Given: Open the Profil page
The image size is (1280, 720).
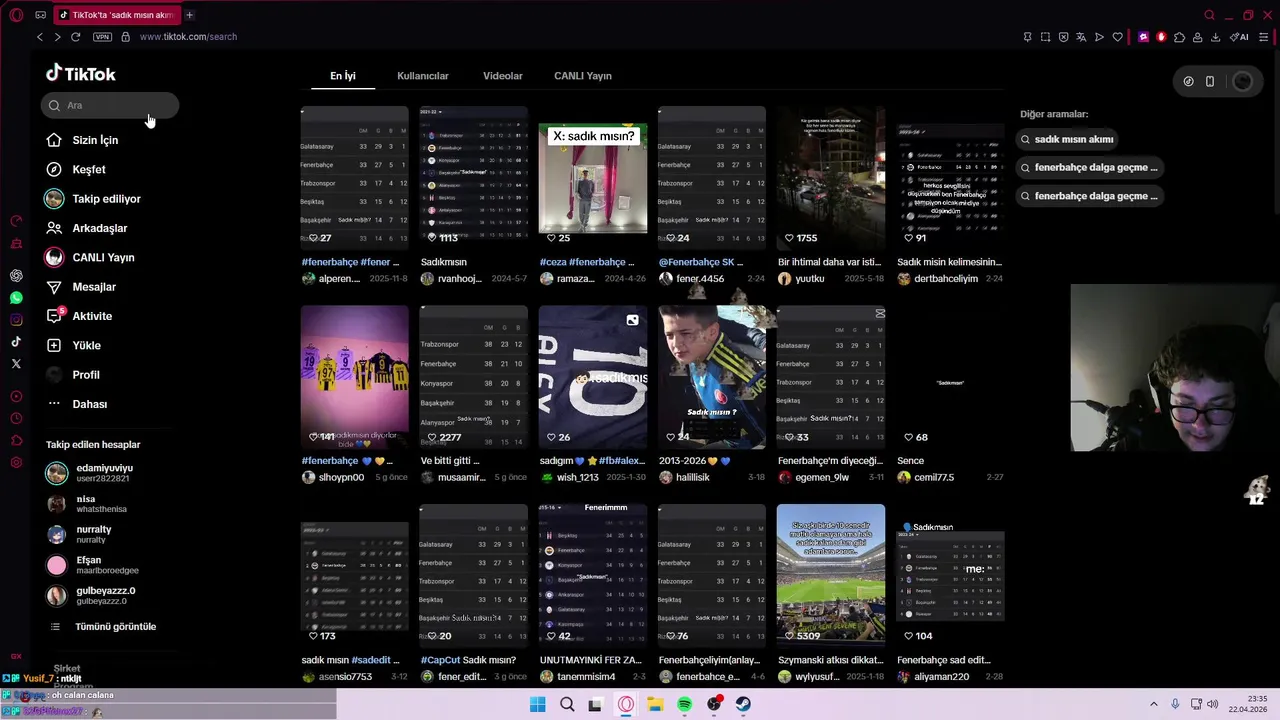Looking at the screenshot, I should (x=72, y=375).
